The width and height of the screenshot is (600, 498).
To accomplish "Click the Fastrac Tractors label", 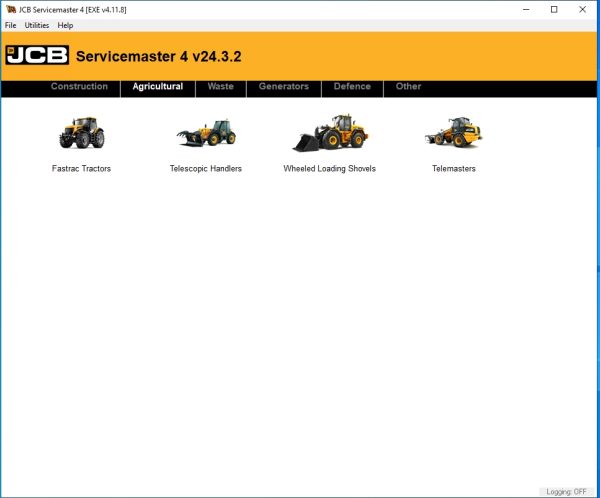I will click(82, 168).
